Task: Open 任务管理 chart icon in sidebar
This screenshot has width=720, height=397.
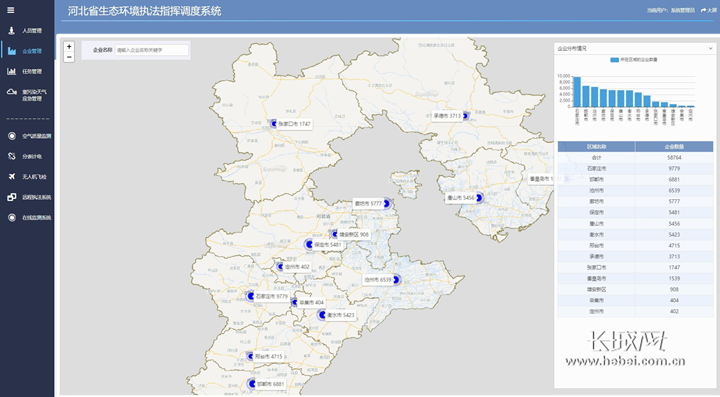Action: pos(11,71)
